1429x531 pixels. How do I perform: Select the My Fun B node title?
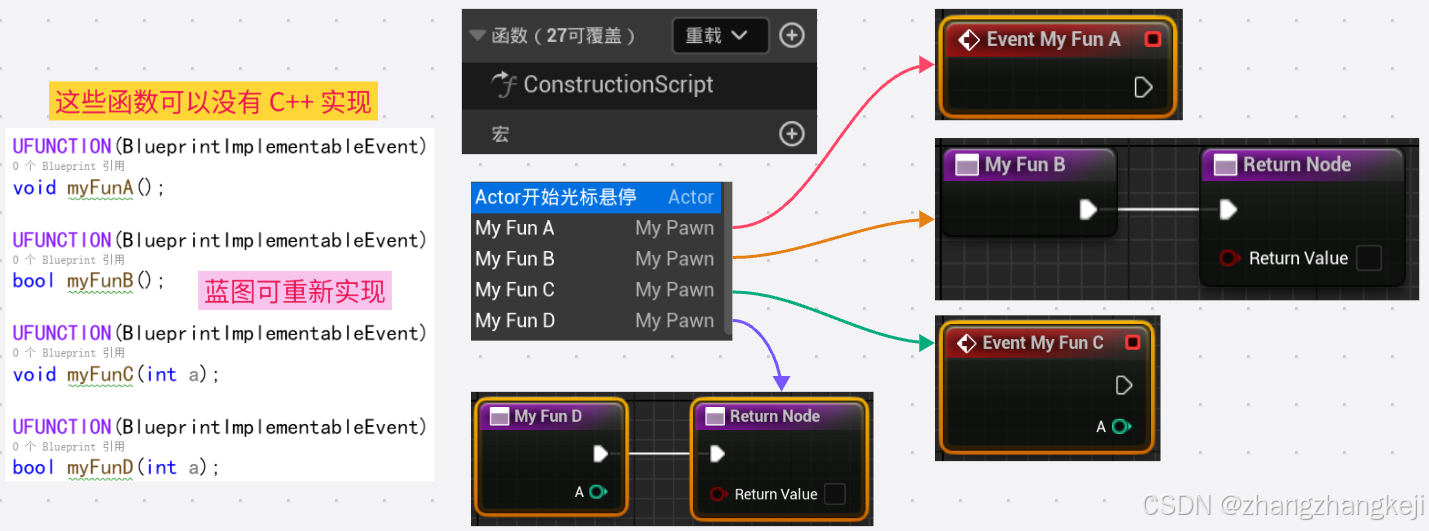coord(1025,165)
